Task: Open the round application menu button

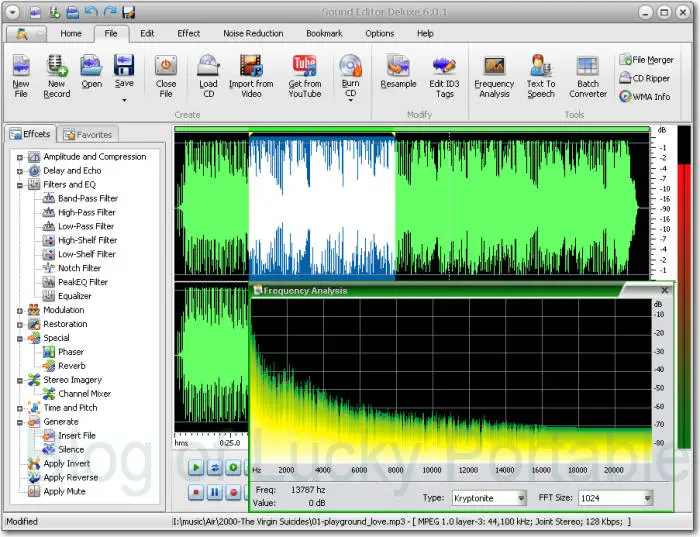Action: pos(12,12)
